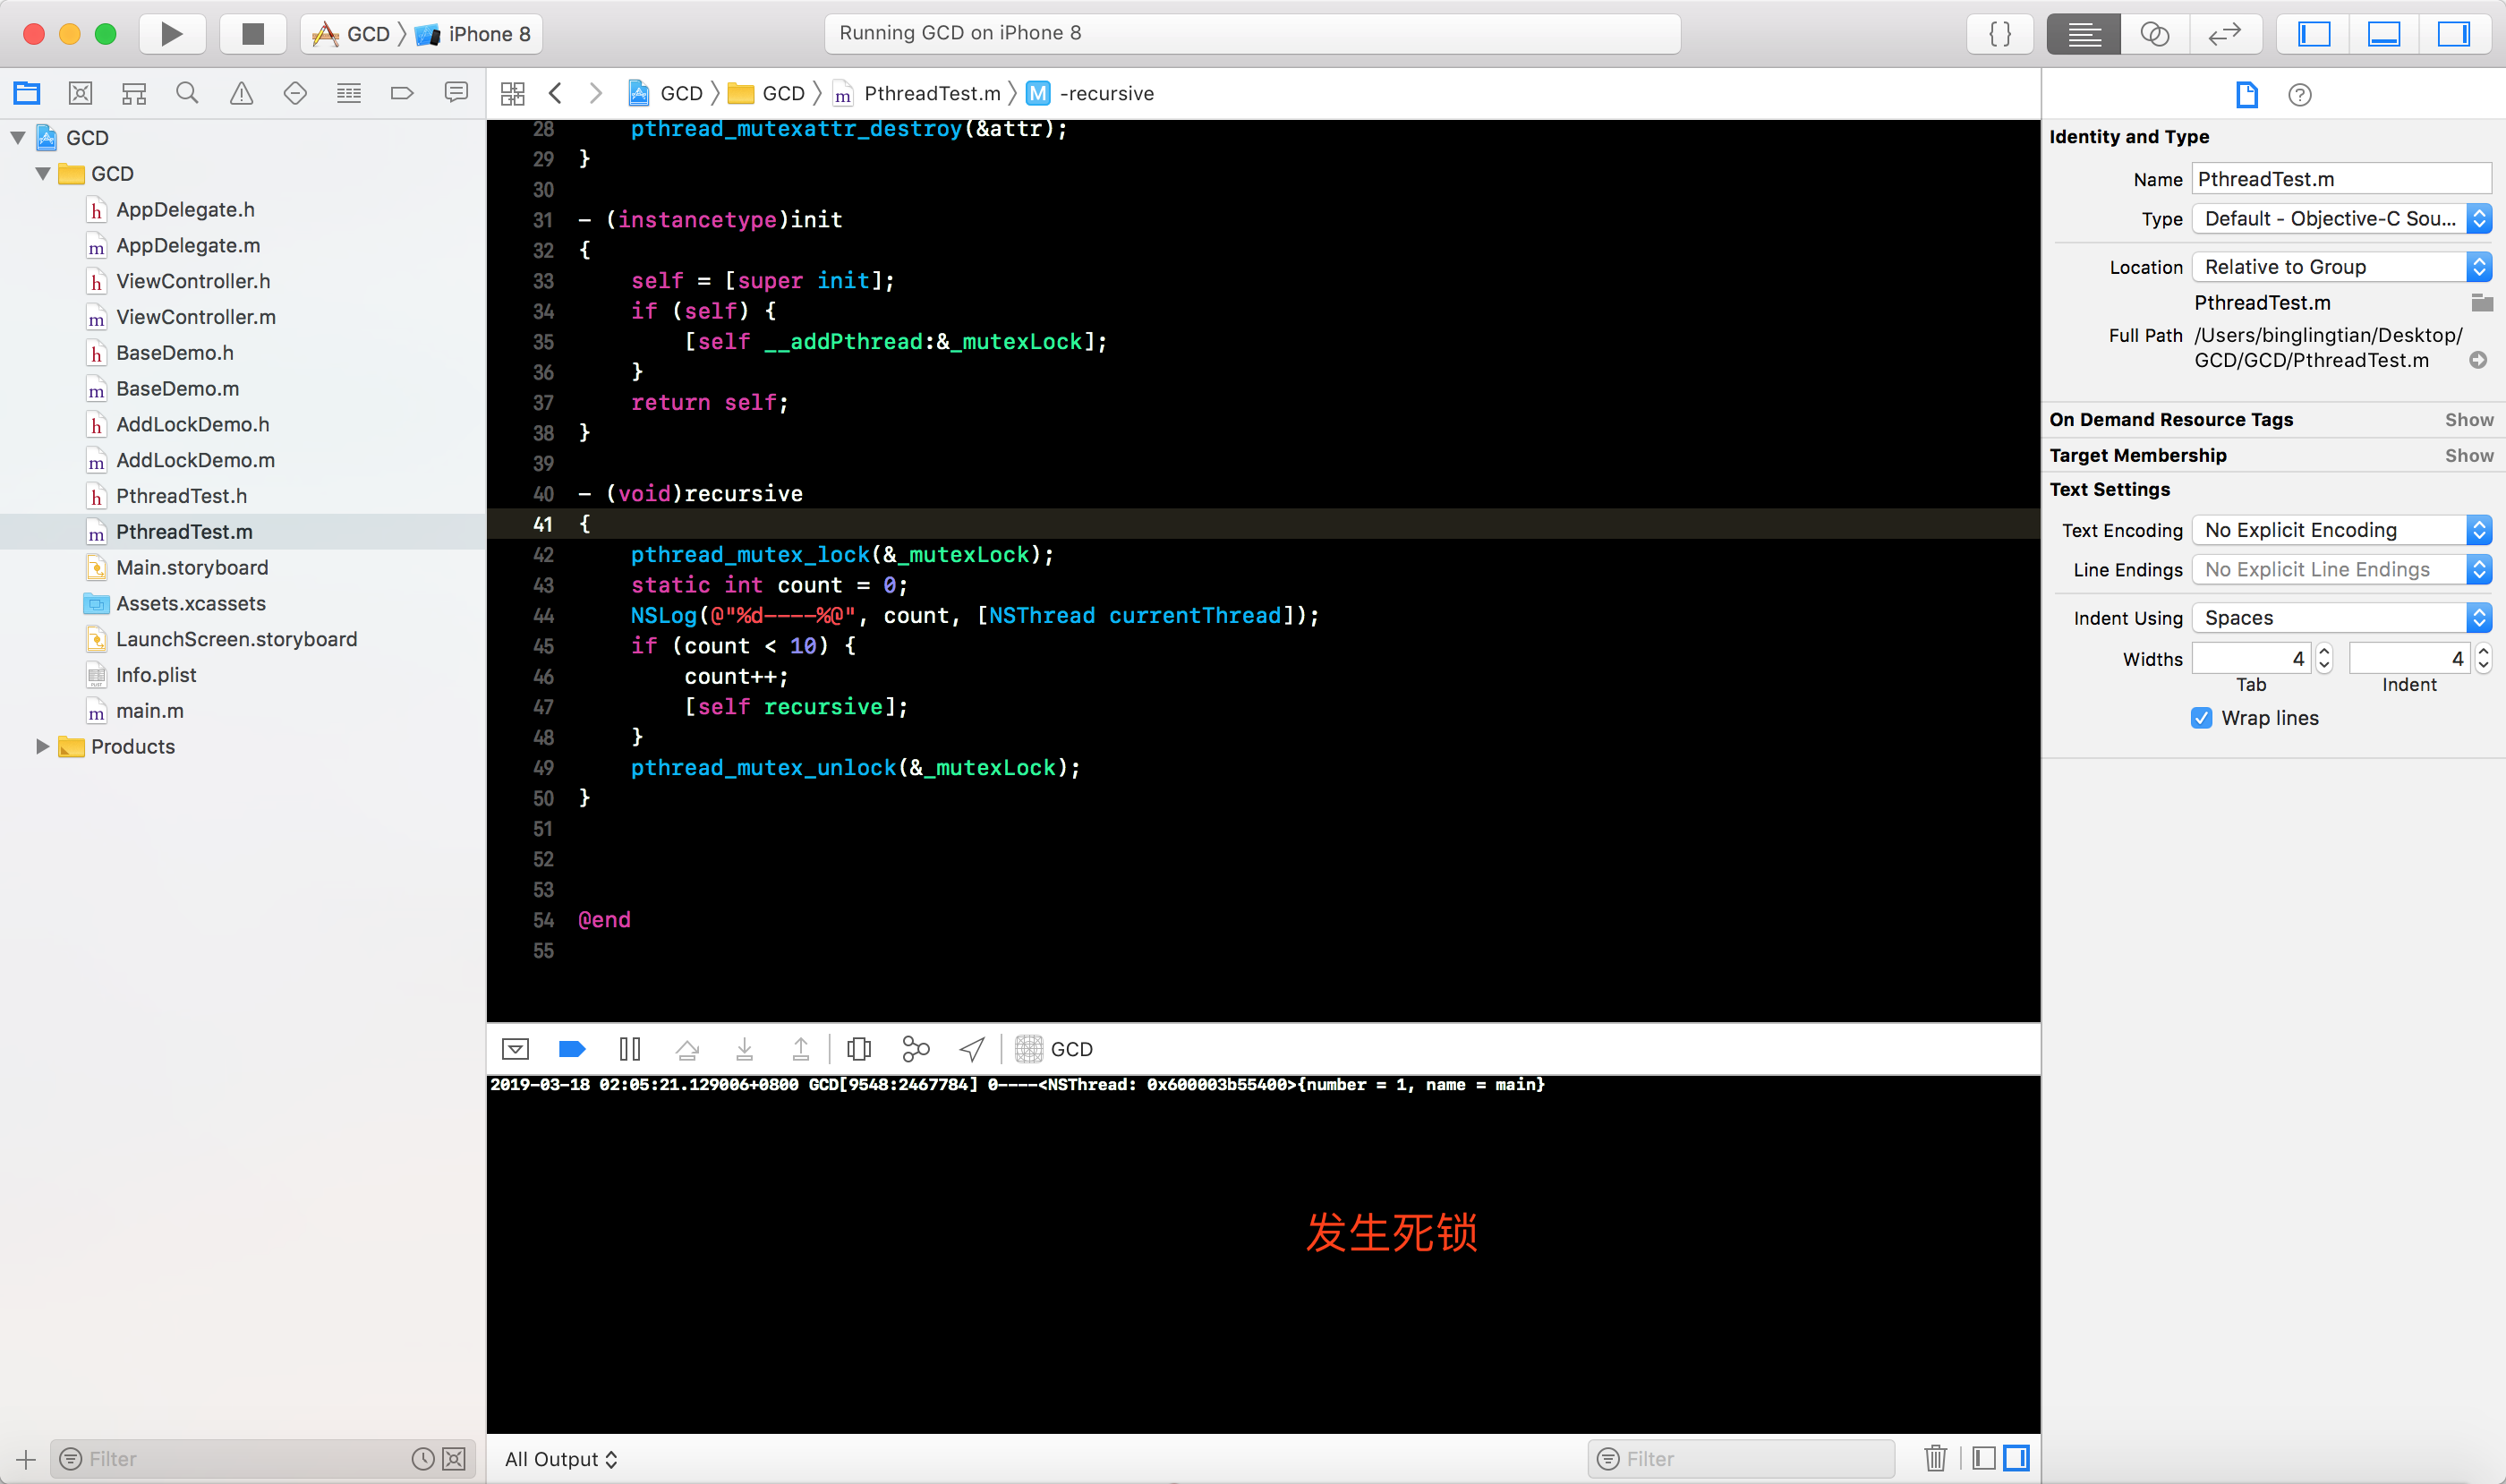Toggle the Debug area visibility

click(x=2383, y=34)
